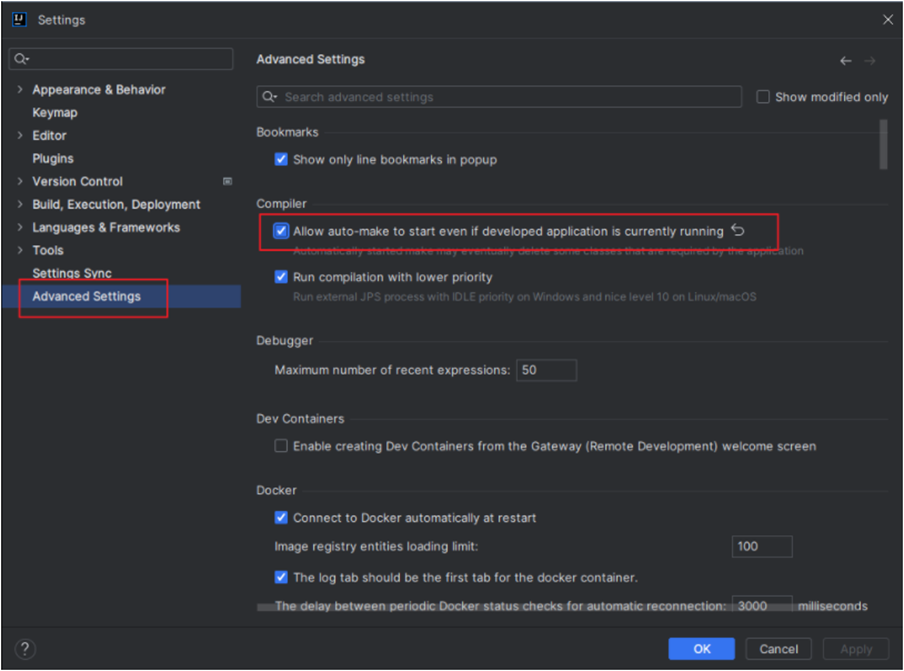
Task: Edit Image registry entities loading limit field
Action: coord(762,546)
